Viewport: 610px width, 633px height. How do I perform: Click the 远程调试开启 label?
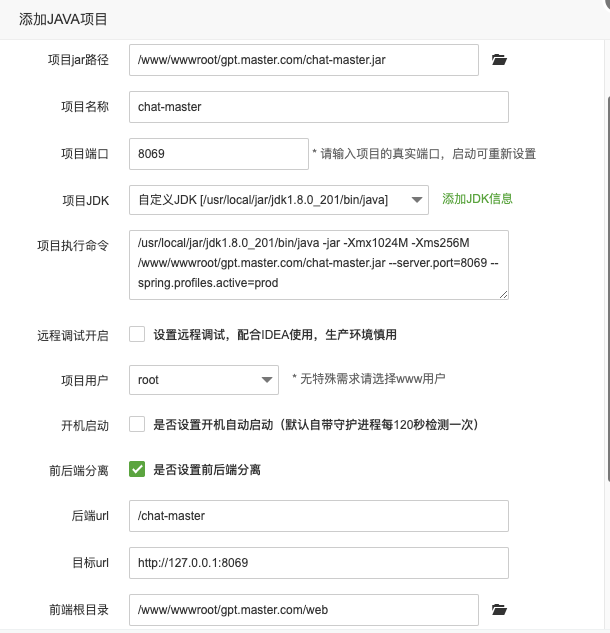73,335
